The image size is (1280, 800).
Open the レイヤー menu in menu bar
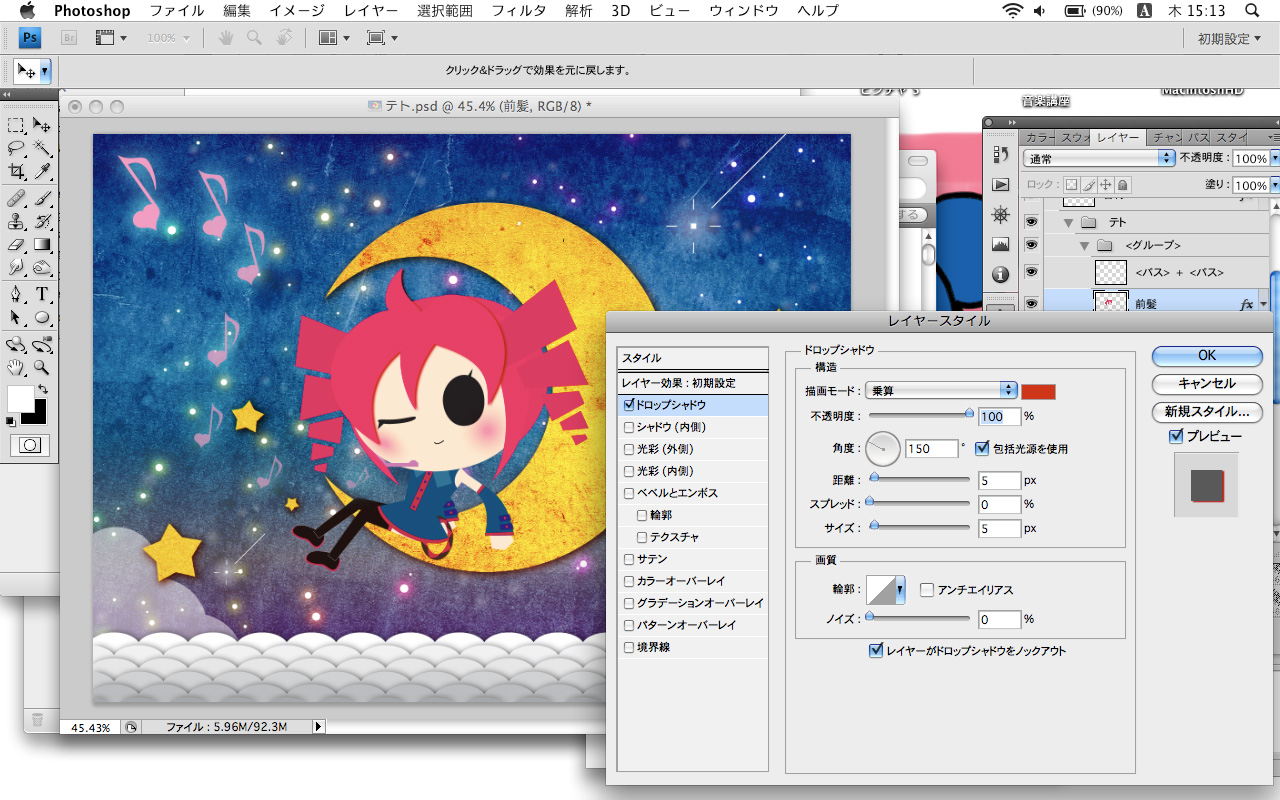click(x=370, y=11)
